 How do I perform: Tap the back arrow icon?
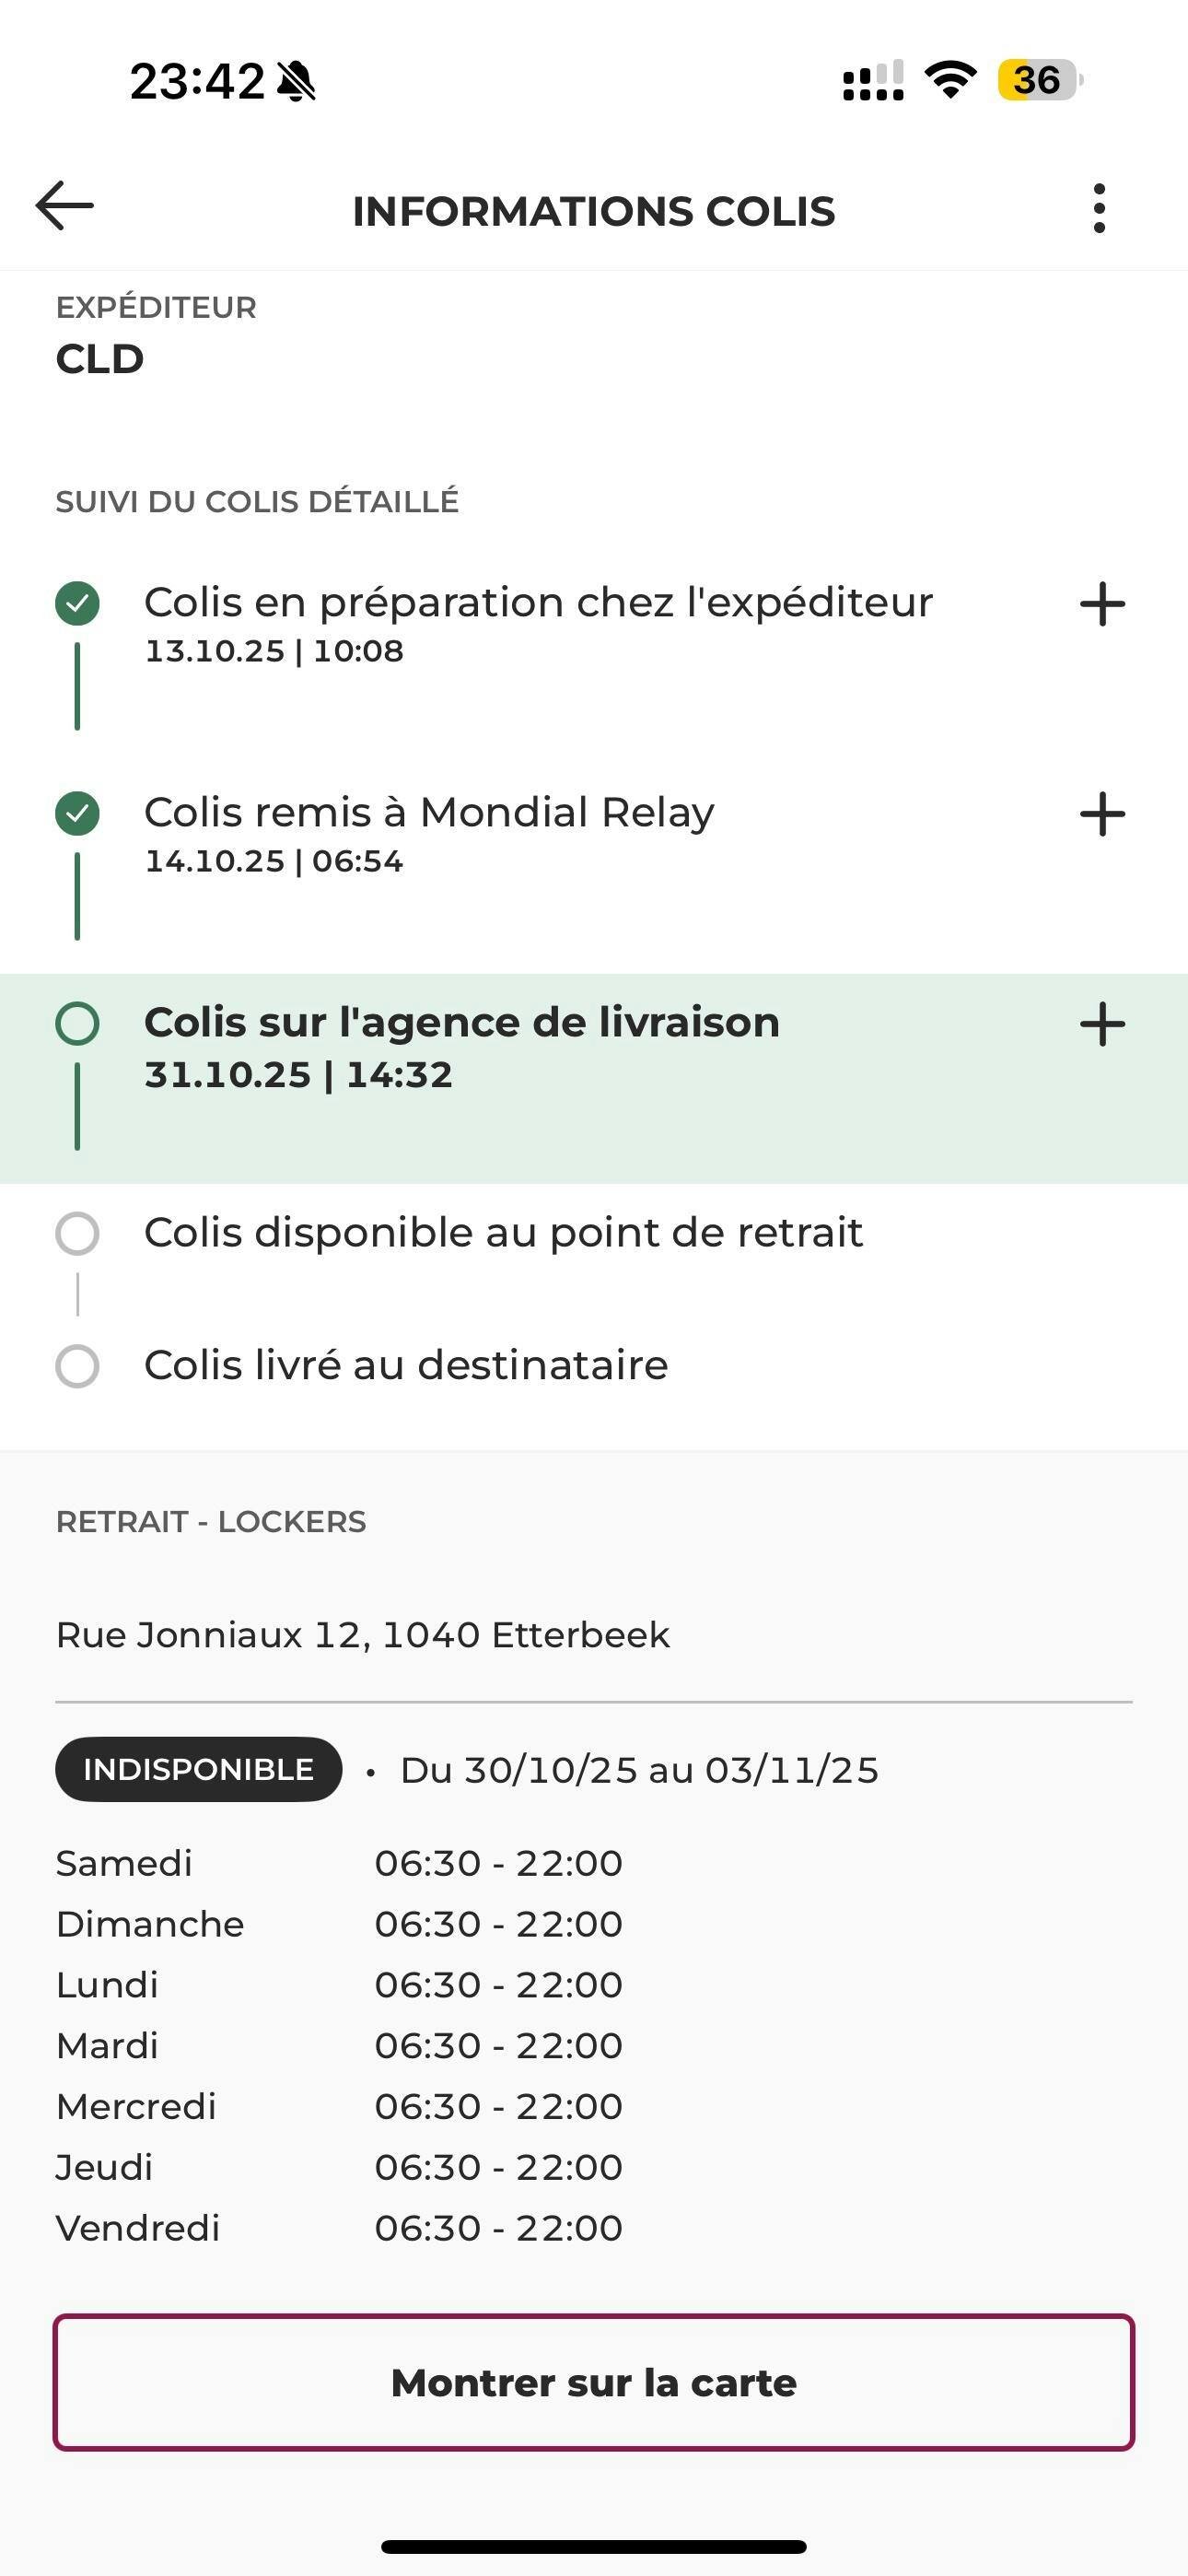point(65,206)
